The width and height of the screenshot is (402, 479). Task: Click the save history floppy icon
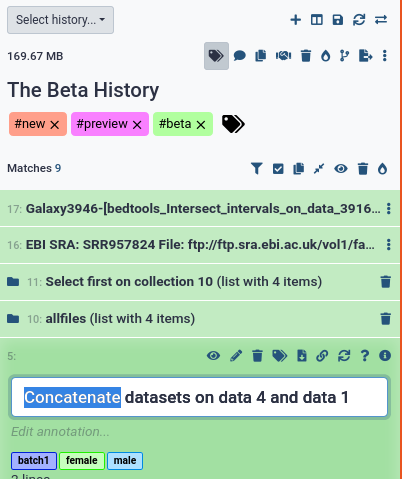pos(338,20)
